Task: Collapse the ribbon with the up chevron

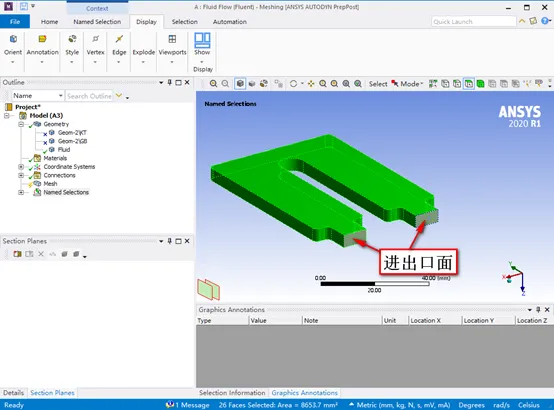Action: (522, 21)
